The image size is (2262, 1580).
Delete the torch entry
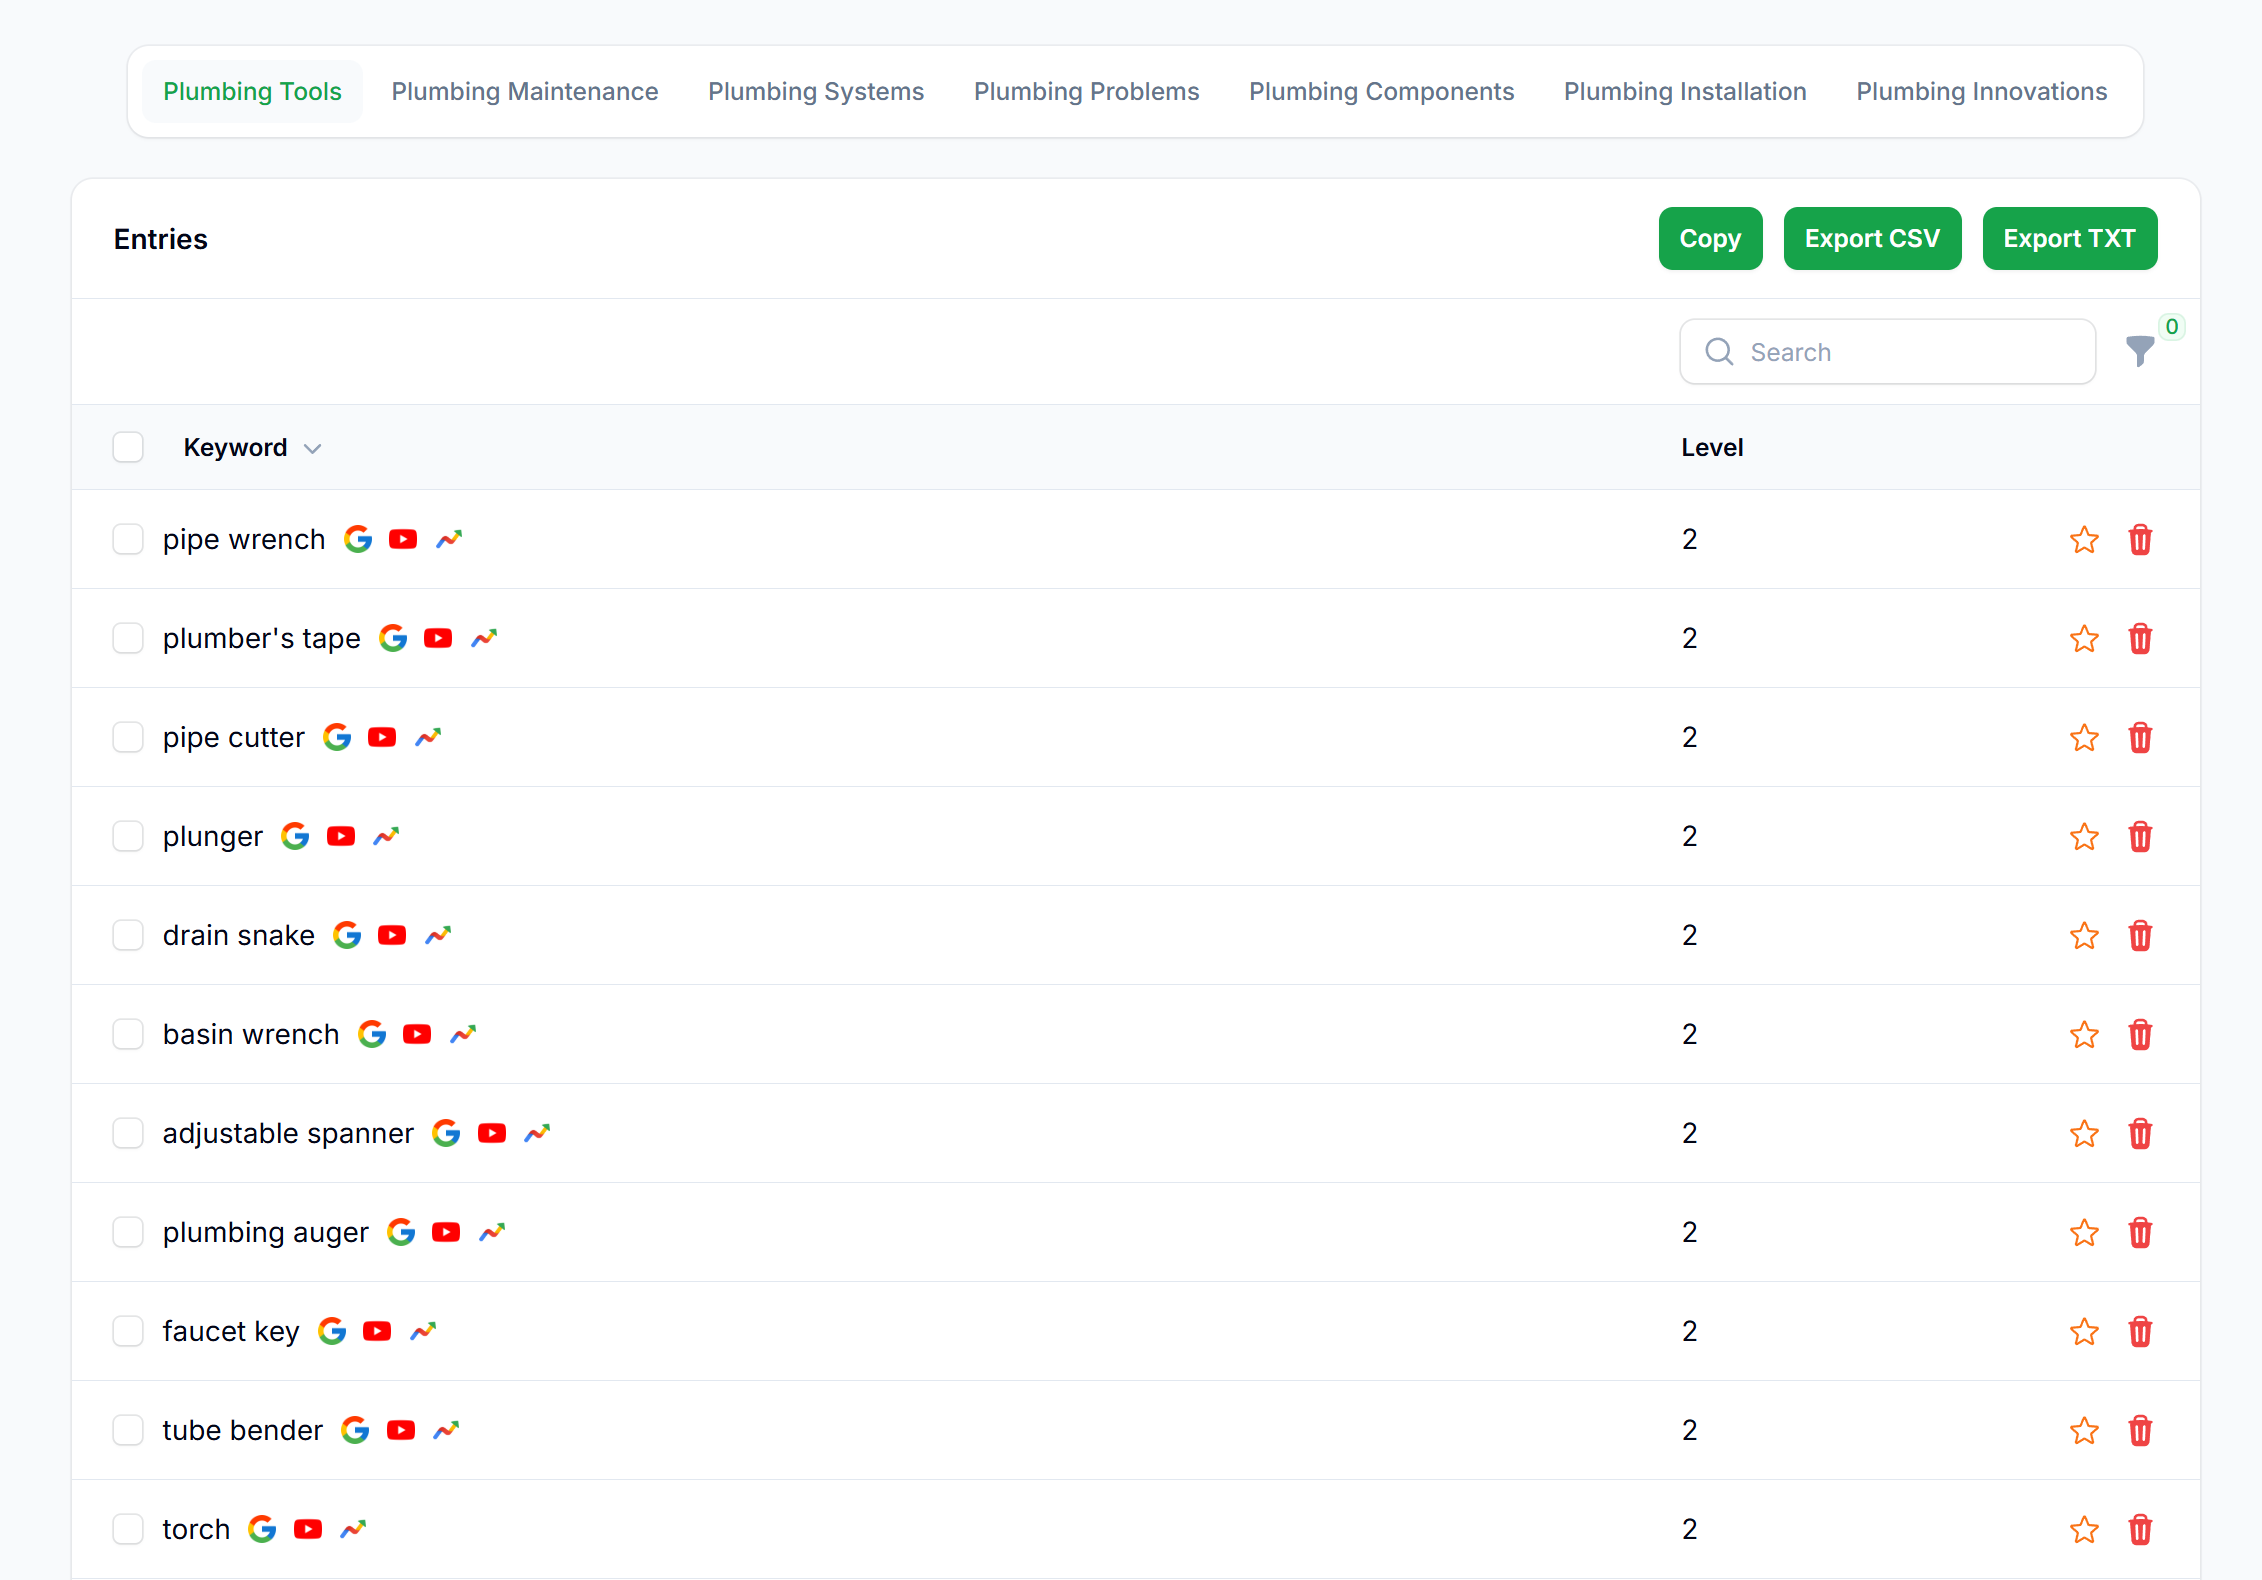[2140, 1530]
